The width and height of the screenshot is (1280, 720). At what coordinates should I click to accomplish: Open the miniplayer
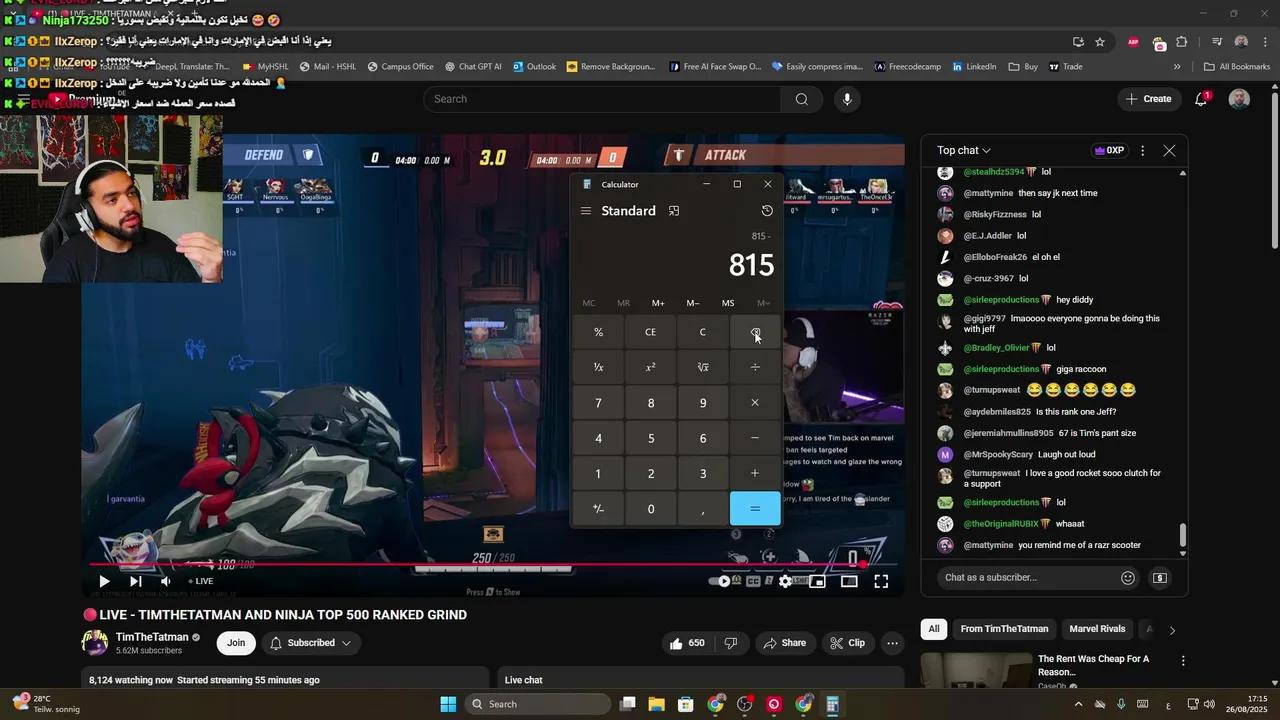tap(817, 581)
